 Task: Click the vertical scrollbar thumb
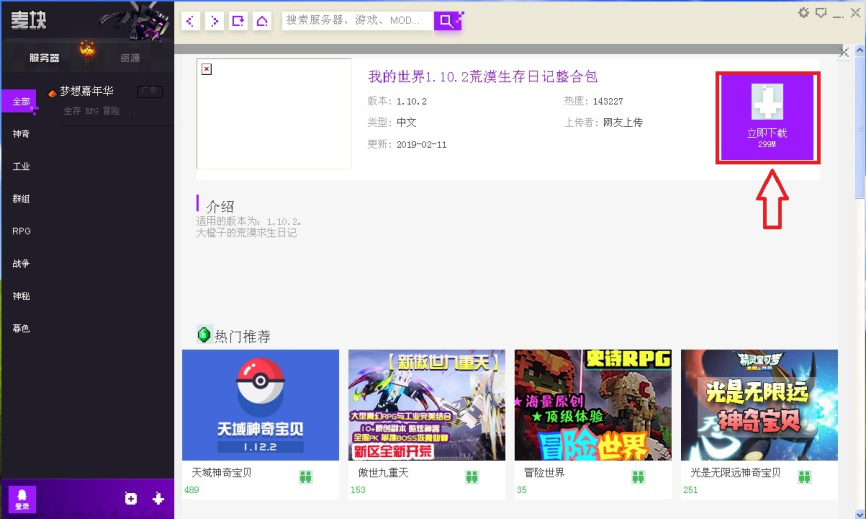(x=860, y=127)
